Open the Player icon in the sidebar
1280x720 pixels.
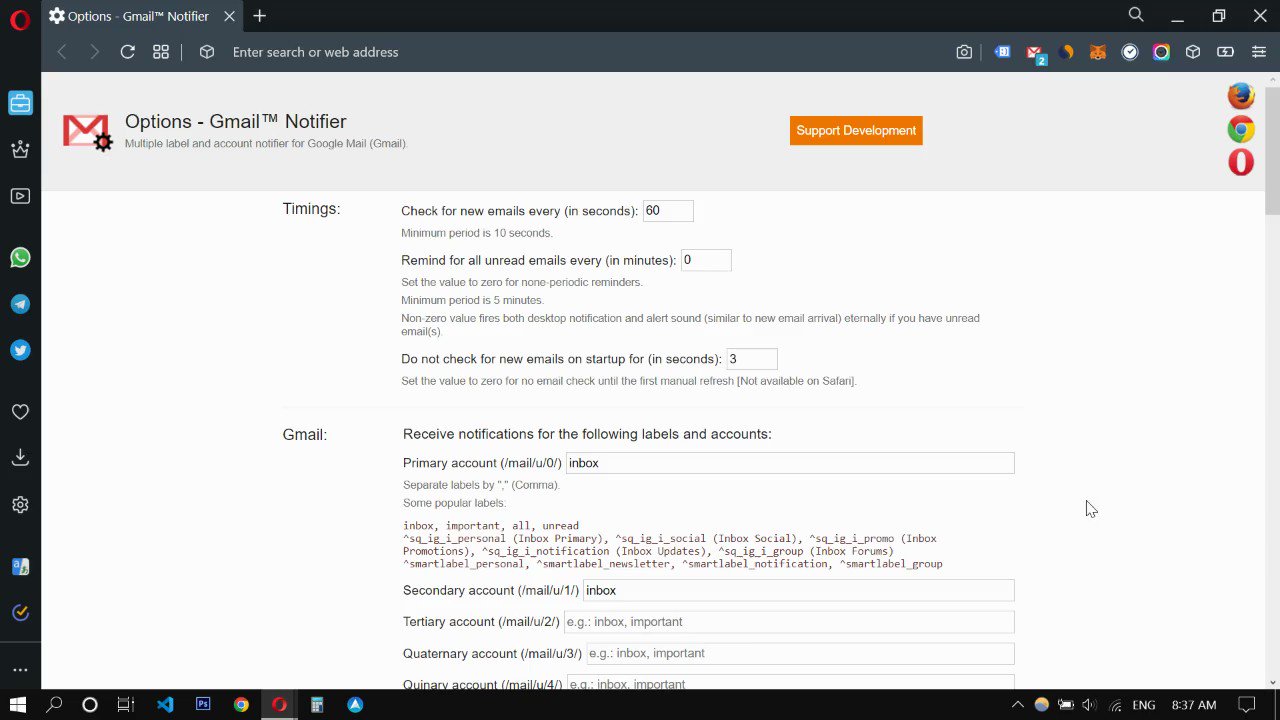tap(20, 196)
